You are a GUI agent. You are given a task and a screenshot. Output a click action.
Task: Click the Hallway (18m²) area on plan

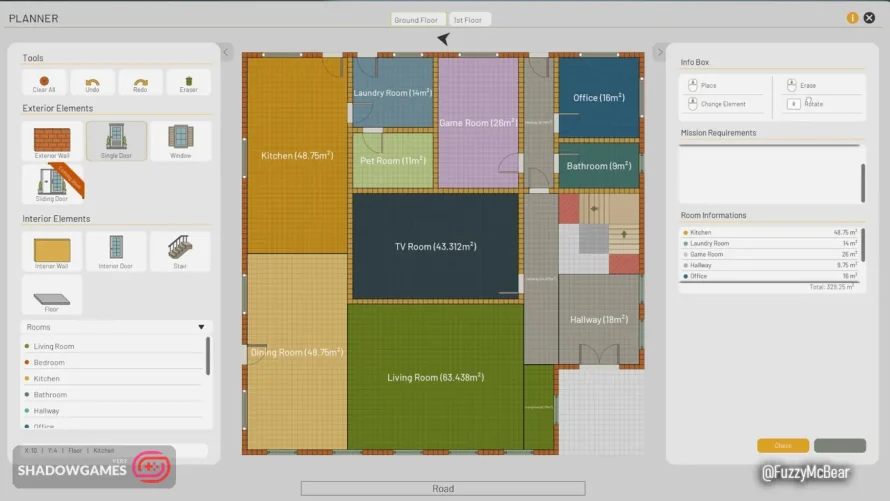point(599,319)
